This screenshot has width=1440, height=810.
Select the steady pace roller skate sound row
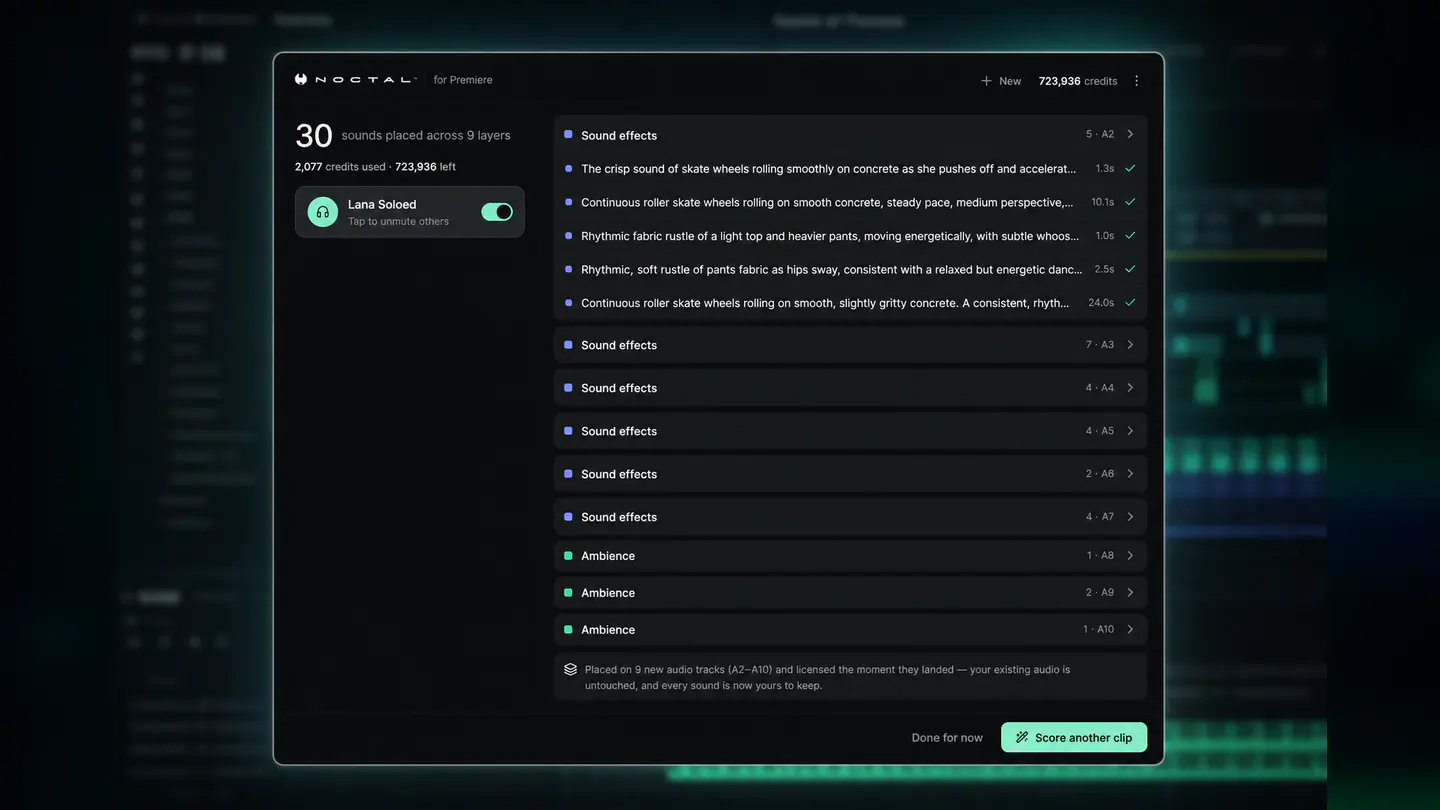[850, 202]
